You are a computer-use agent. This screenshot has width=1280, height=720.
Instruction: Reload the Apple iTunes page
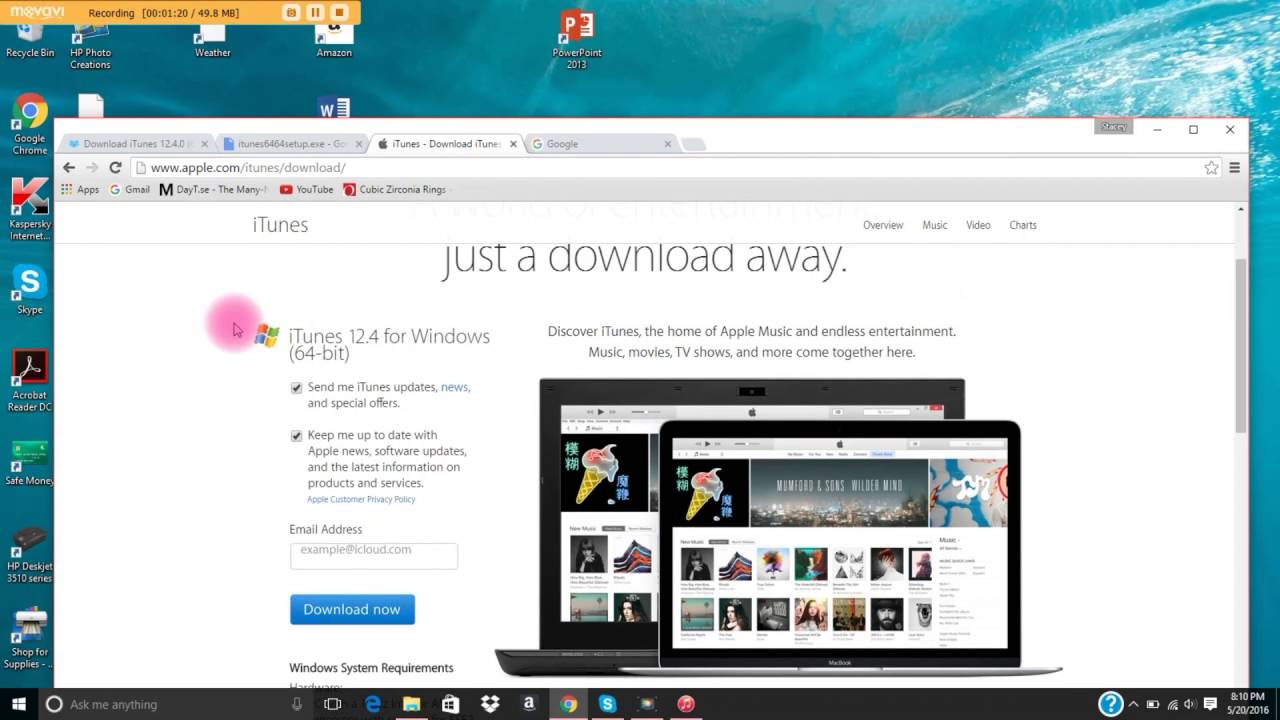115,167
